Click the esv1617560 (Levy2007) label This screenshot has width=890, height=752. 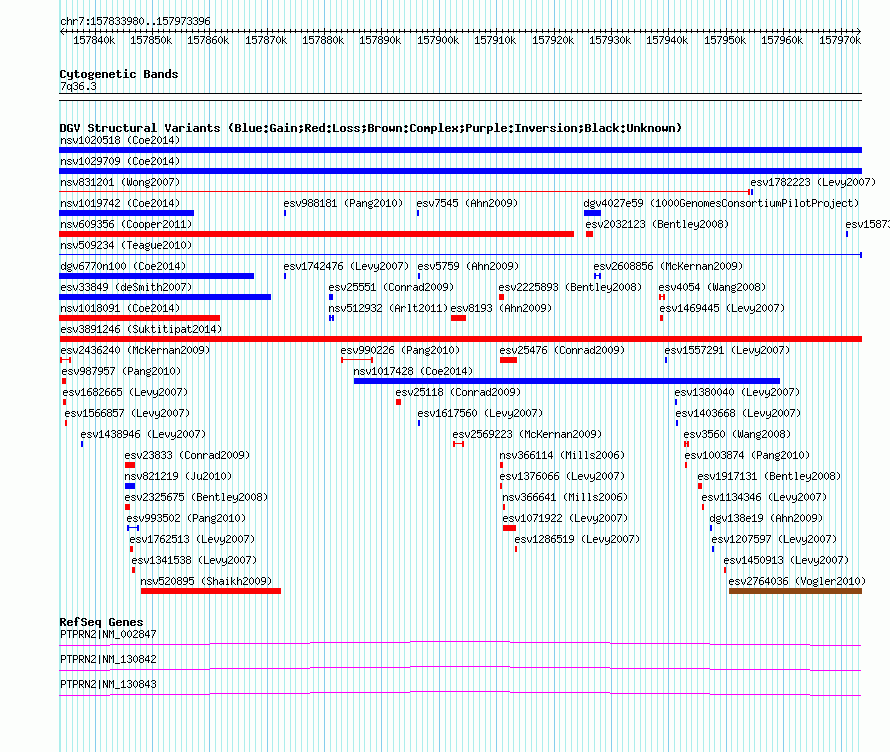click(480, 413)
